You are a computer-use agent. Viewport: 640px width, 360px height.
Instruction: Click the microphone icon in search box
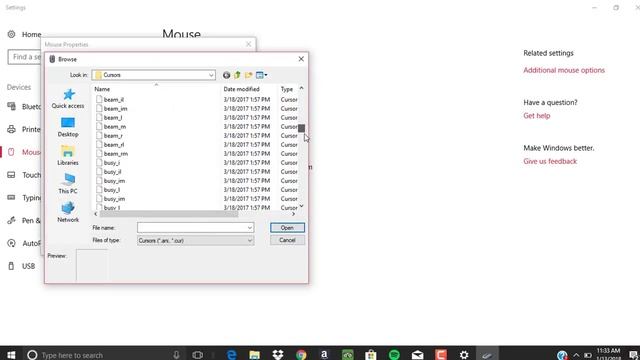click(176, 355)
